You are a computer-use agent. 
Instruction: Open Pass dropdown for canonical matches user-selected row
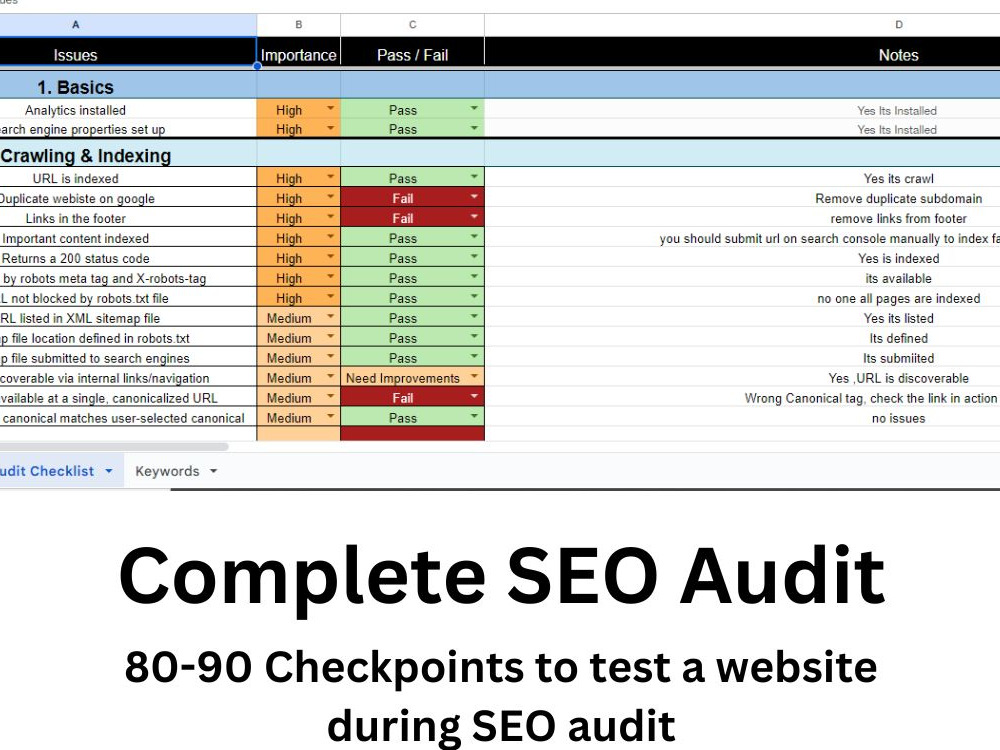474,416
